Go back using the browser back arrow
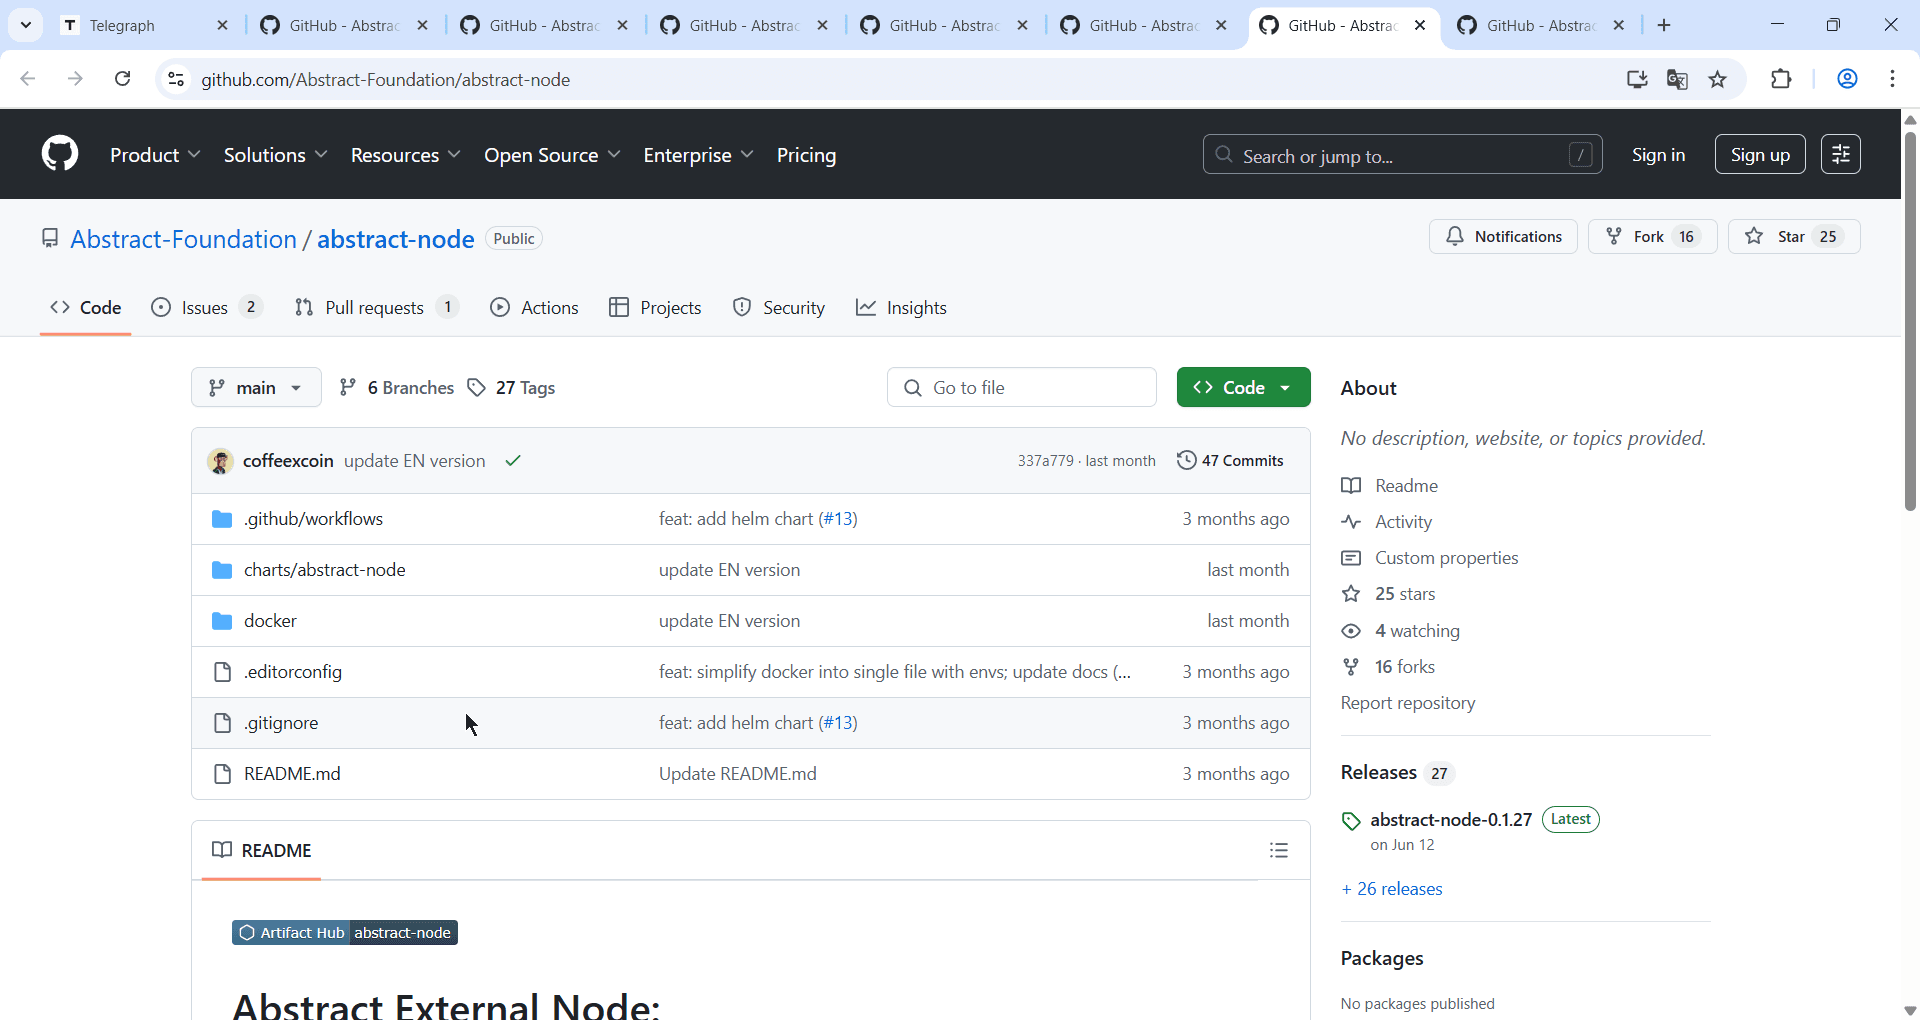 pyautogui.click(x=28, y=79)
